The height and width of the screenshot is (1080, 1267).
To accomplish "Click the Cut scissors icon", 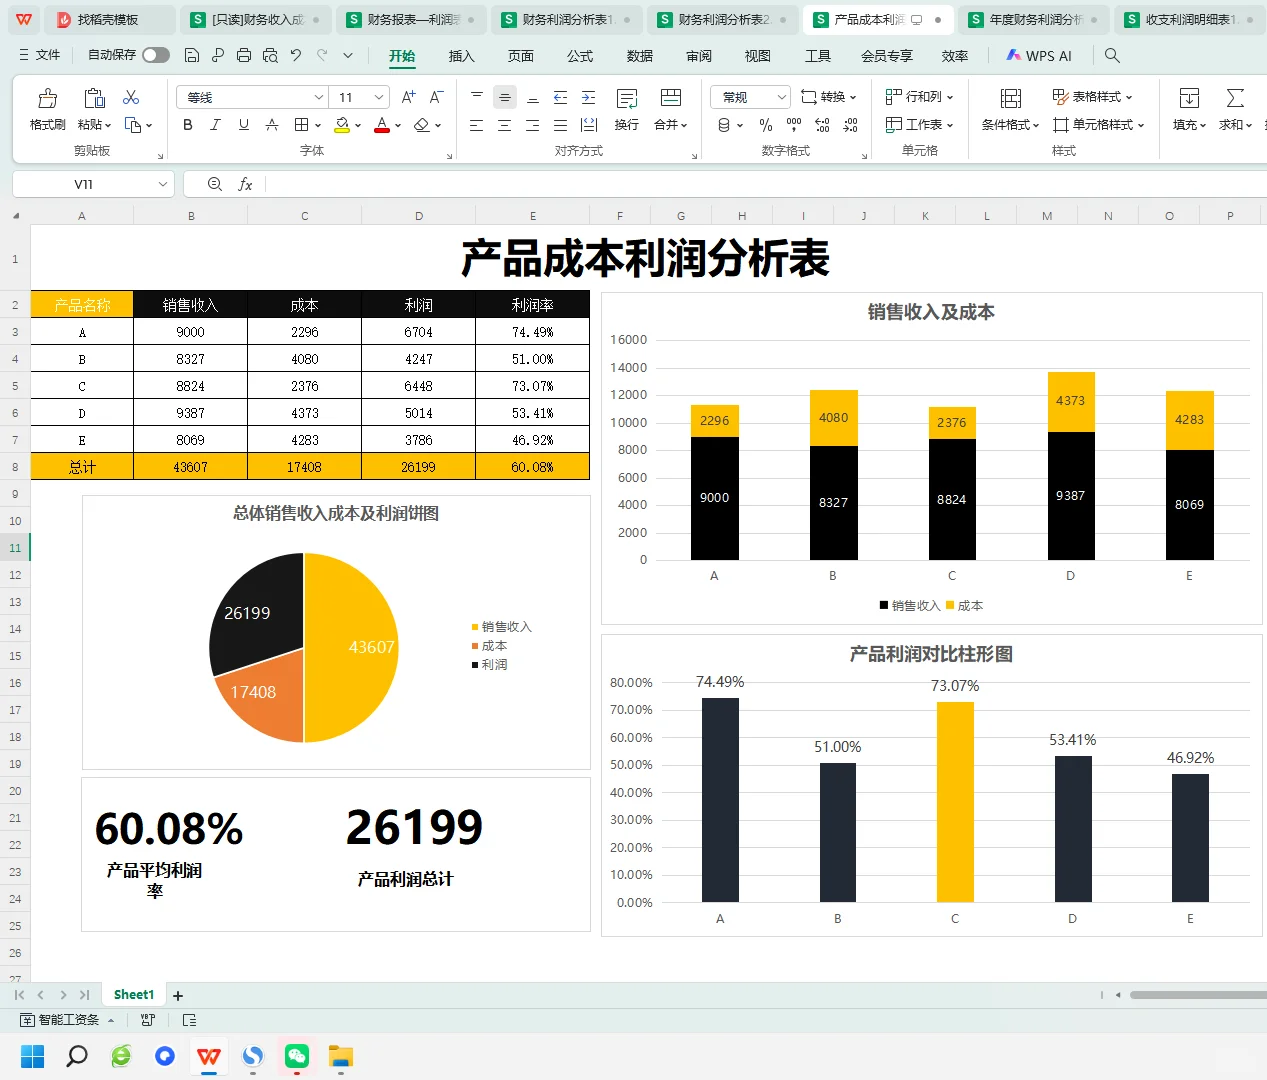I will point(131,97).
